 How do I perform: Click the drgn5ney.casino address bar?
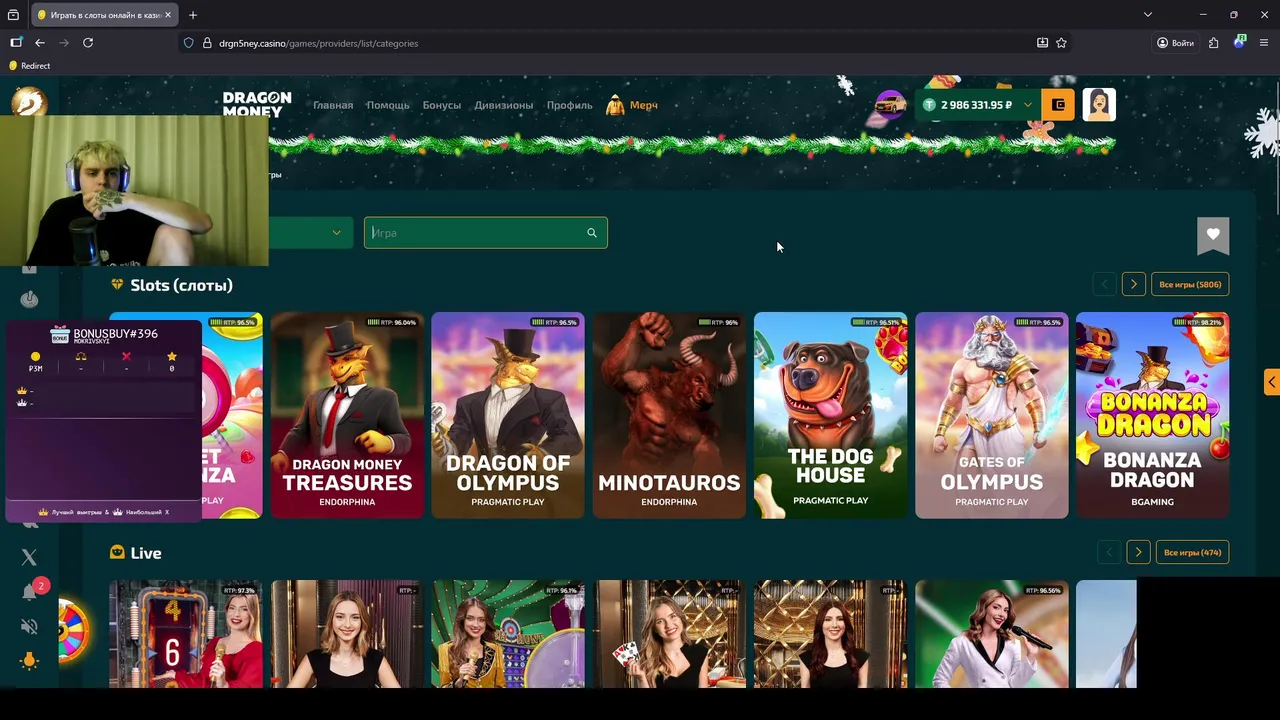point(610,43)
